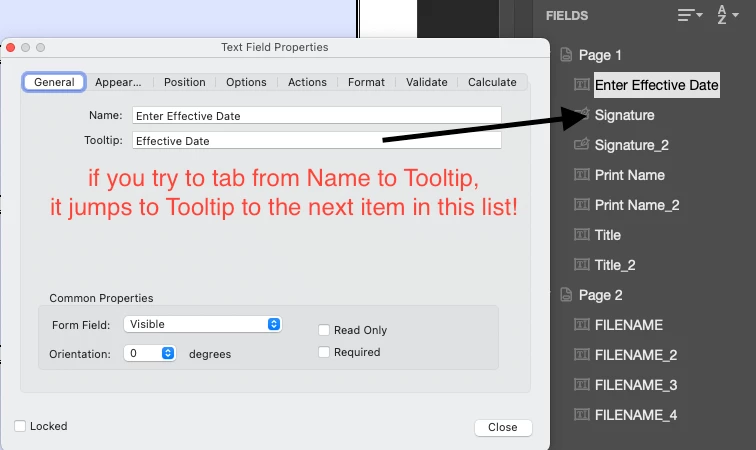
Task: Click text field icon beside FILENAME
Action: [581, 324]
